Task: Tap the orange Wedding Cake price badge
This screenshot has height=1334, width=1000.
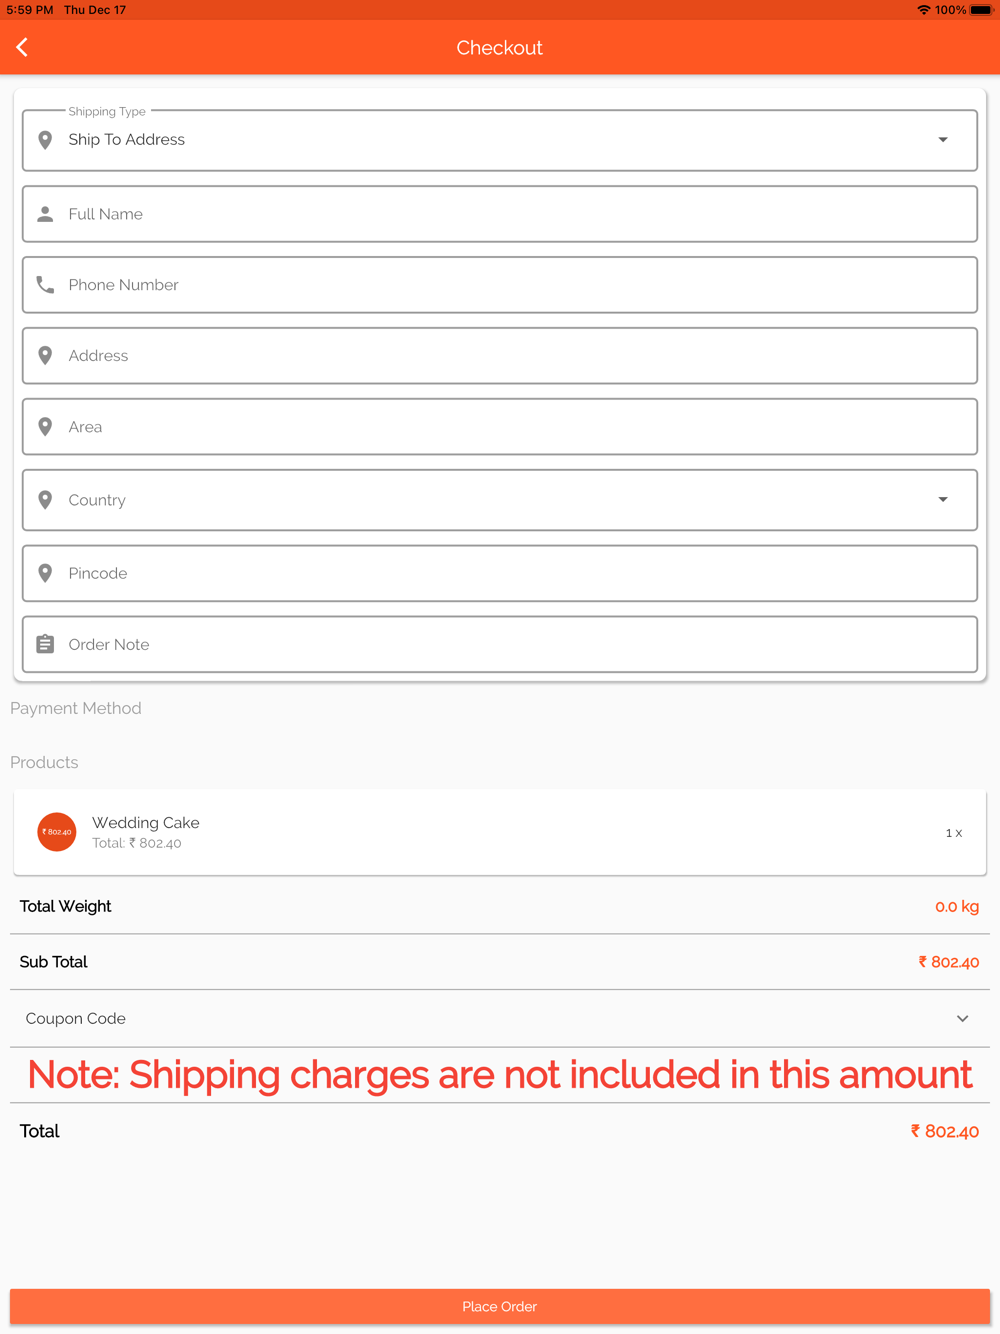Action: [57, 832]
